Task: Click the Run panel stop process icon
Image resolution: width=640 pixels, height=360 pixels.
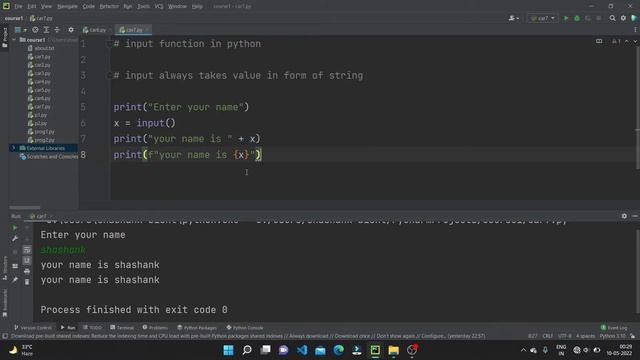Action: click(x=15, y=252)
